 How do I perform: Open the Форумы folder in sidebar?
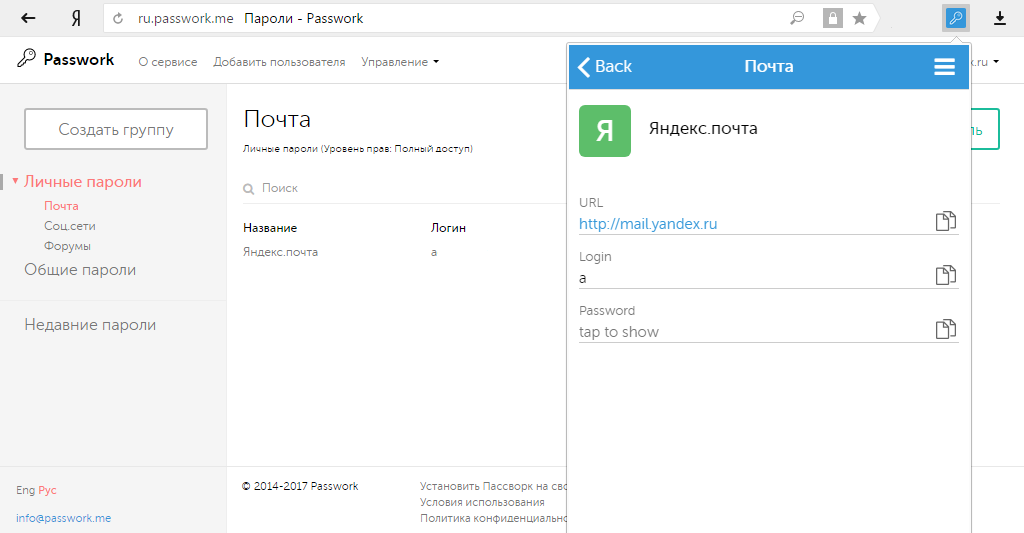(67, 246)
